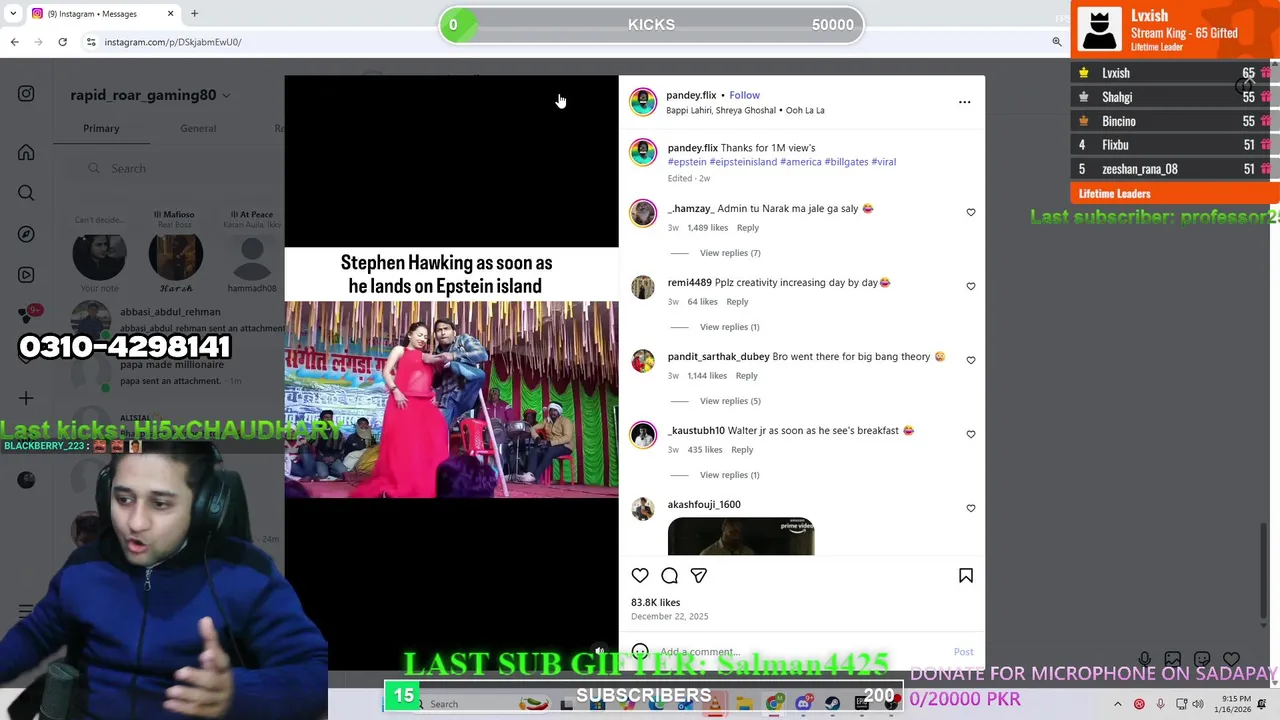Open the hamburger More menu in the sidebar

tap(26, 611)
